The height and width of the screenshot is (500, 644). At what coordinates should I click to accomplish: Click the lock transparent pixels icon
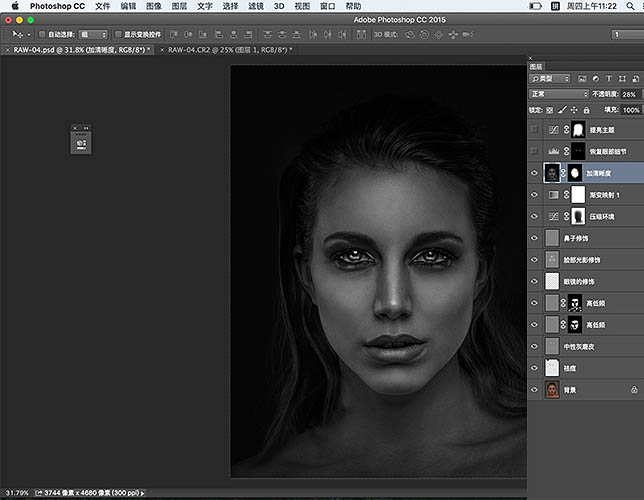click(548, 109)
